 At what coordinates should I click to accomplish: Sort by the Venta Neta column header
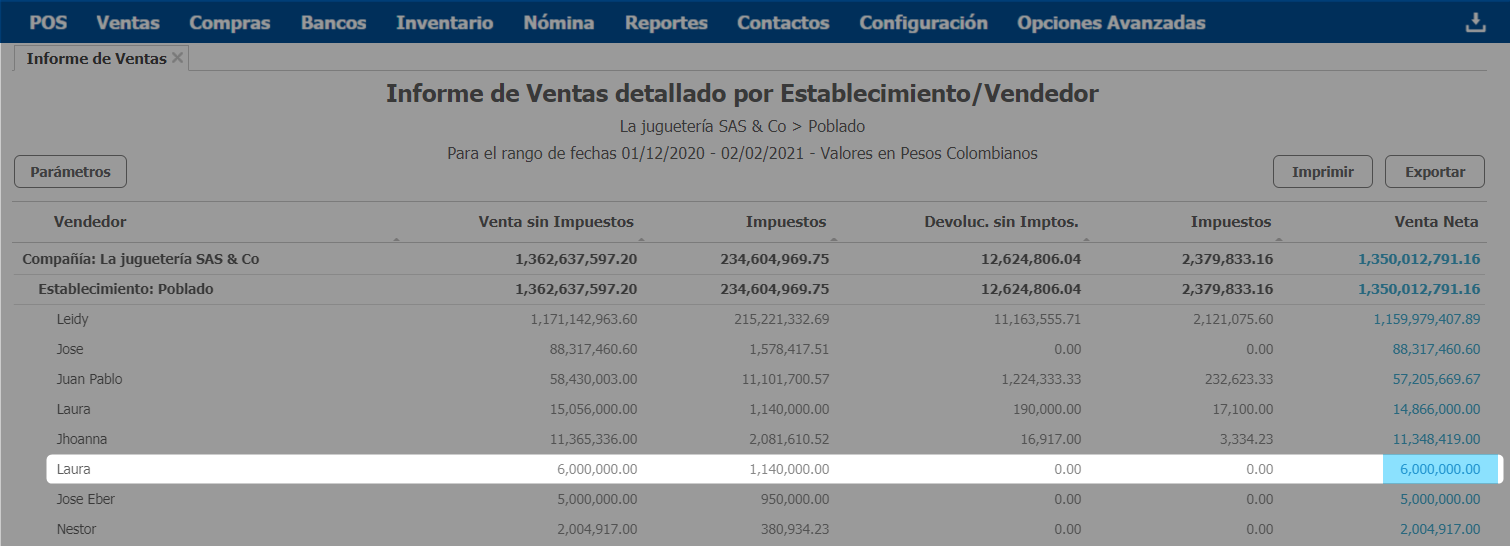tap(1436, 222)
